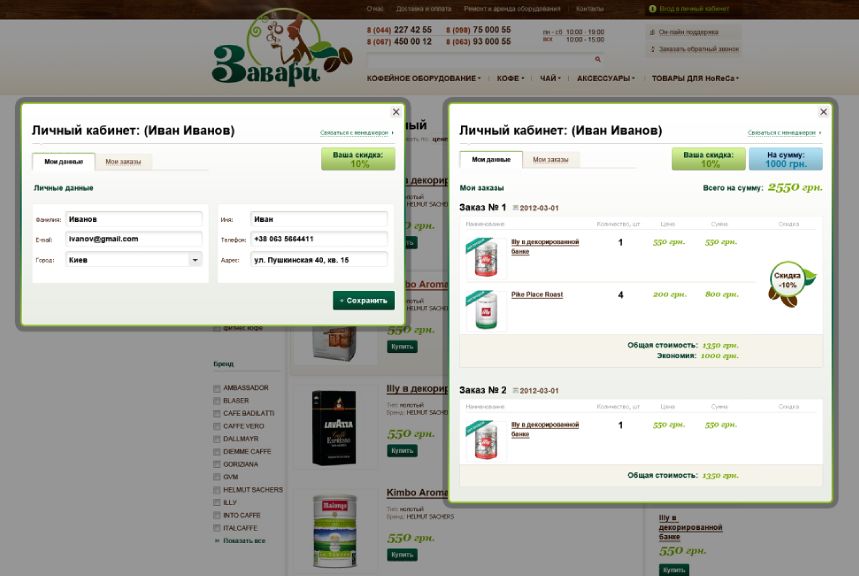The image size is (859, 576).
Task: Toggle the HELMUT SACHERS brand checkbox
Action: pos(217,490)
